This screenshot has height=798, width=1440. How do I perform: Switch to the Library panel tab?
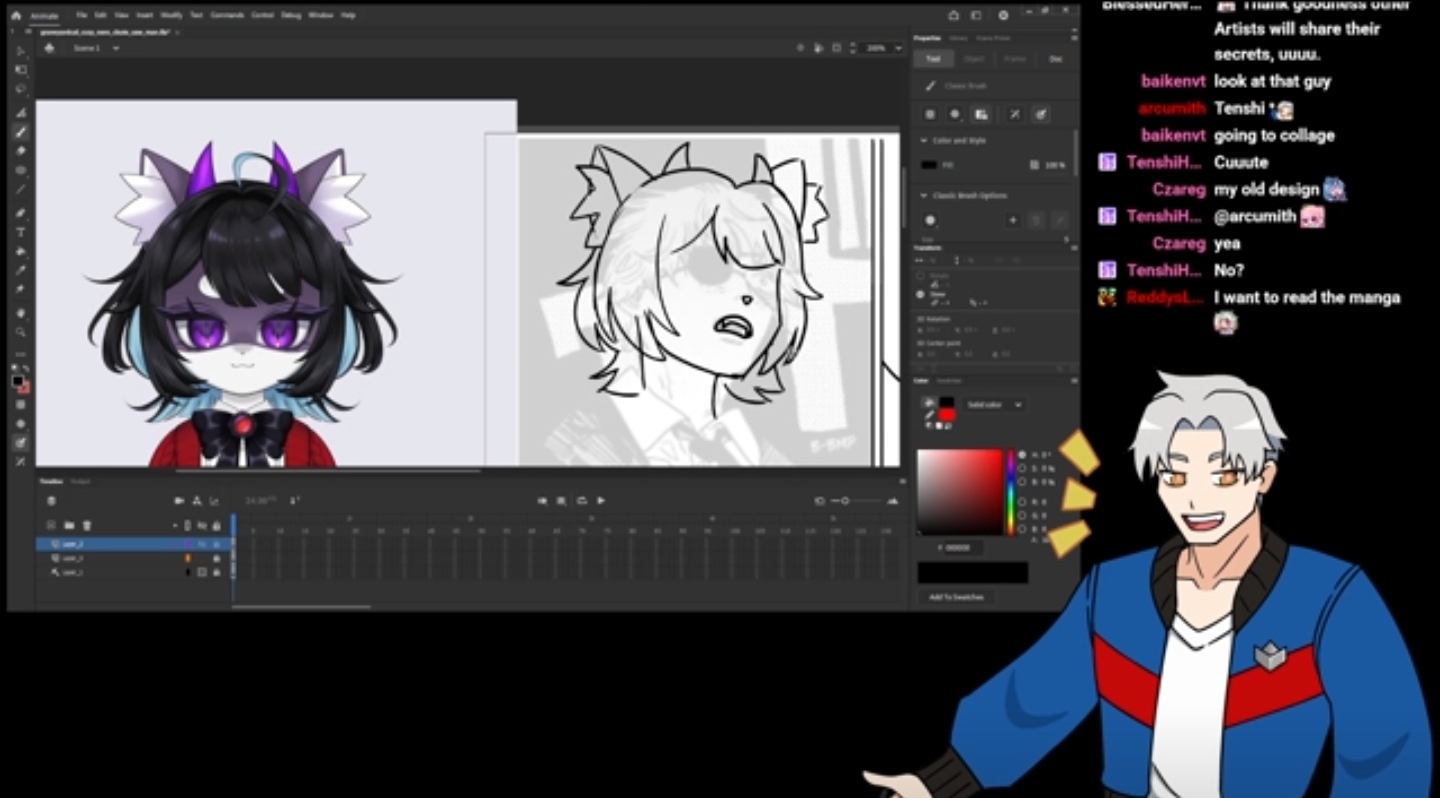click(x=958, y=38)
